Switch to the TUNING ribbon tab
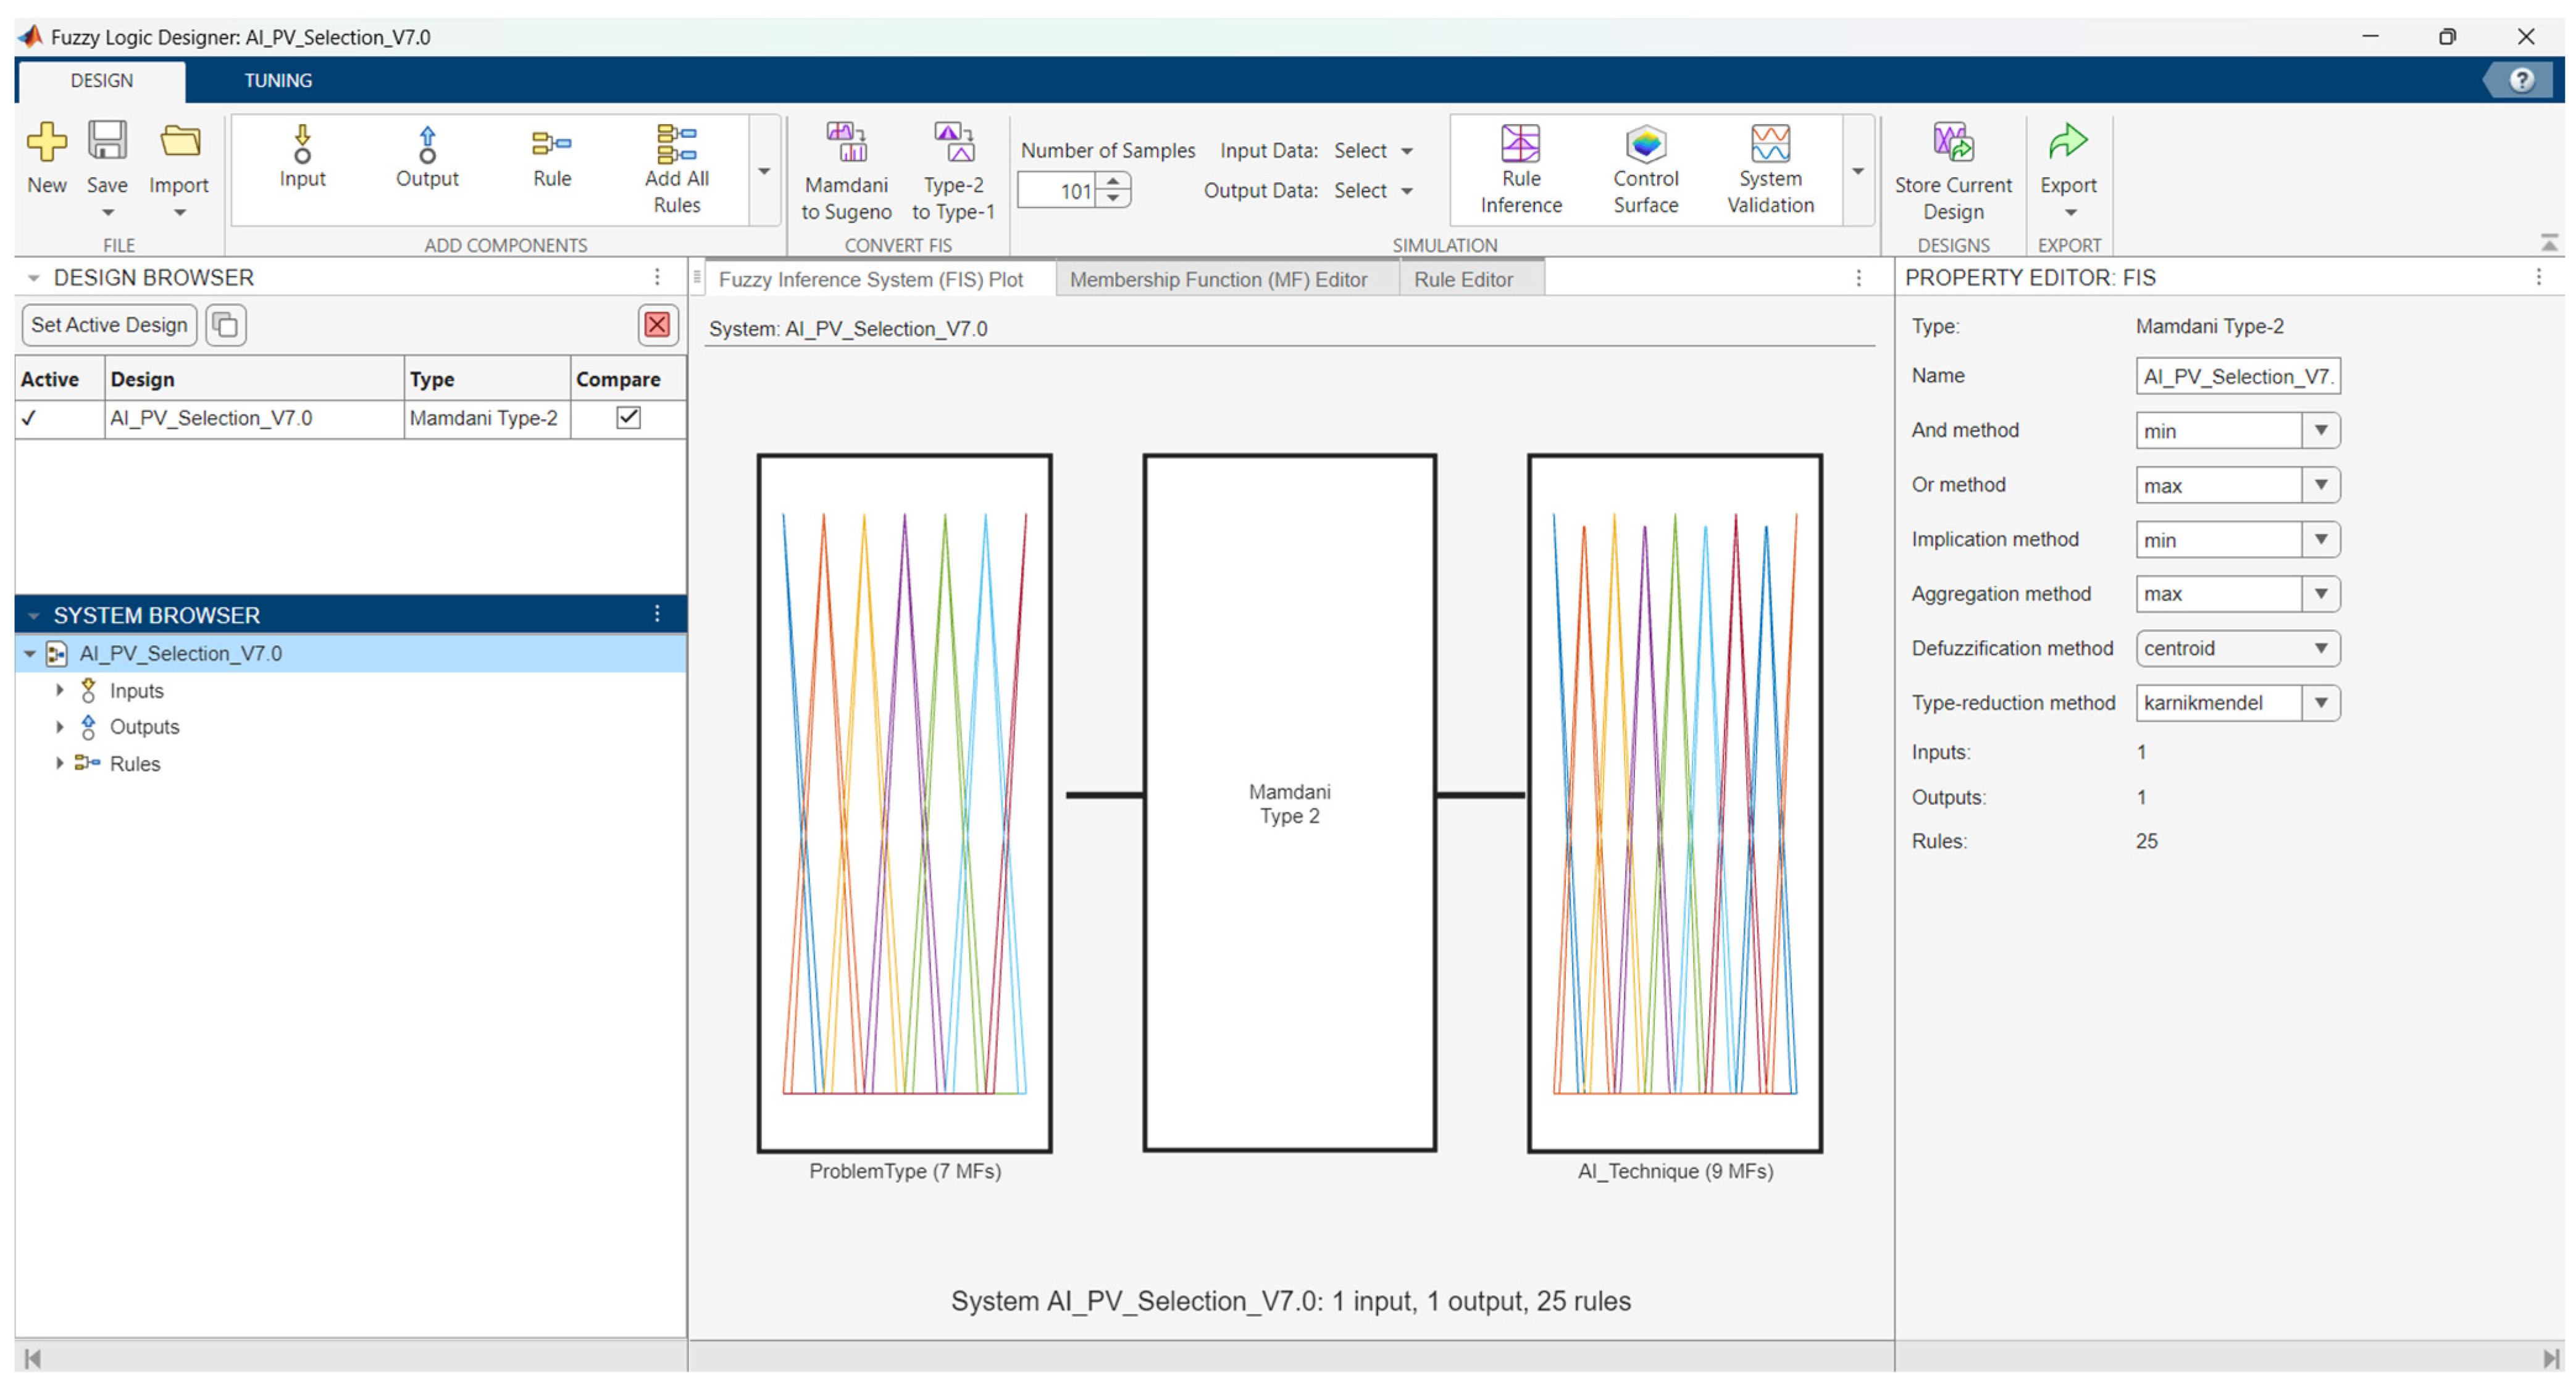This screenshot has height=1389, width=2576. click(x=278, y=80)
